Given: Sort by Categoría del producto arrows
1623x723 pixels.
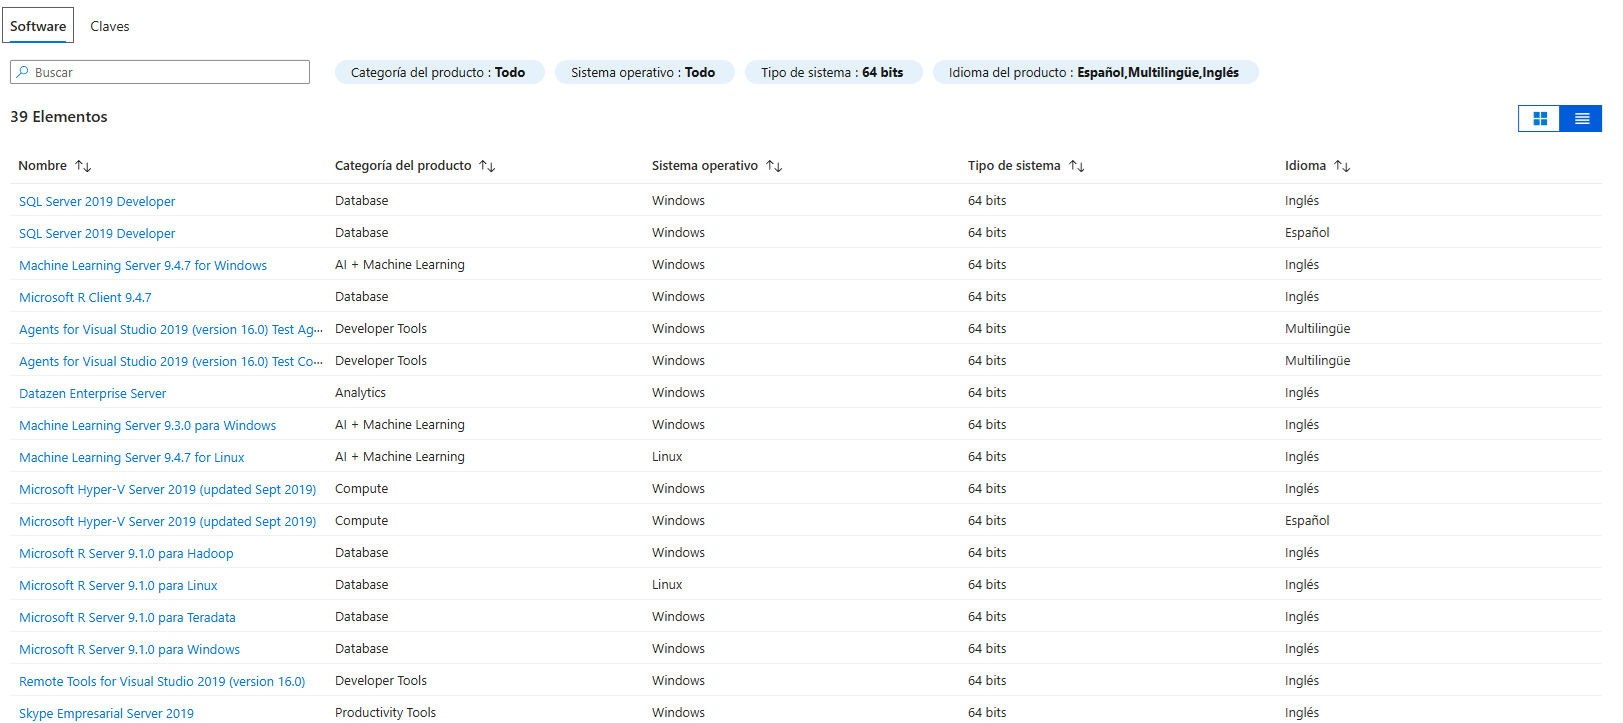Looking at the screenshot, I should [487, 166].
